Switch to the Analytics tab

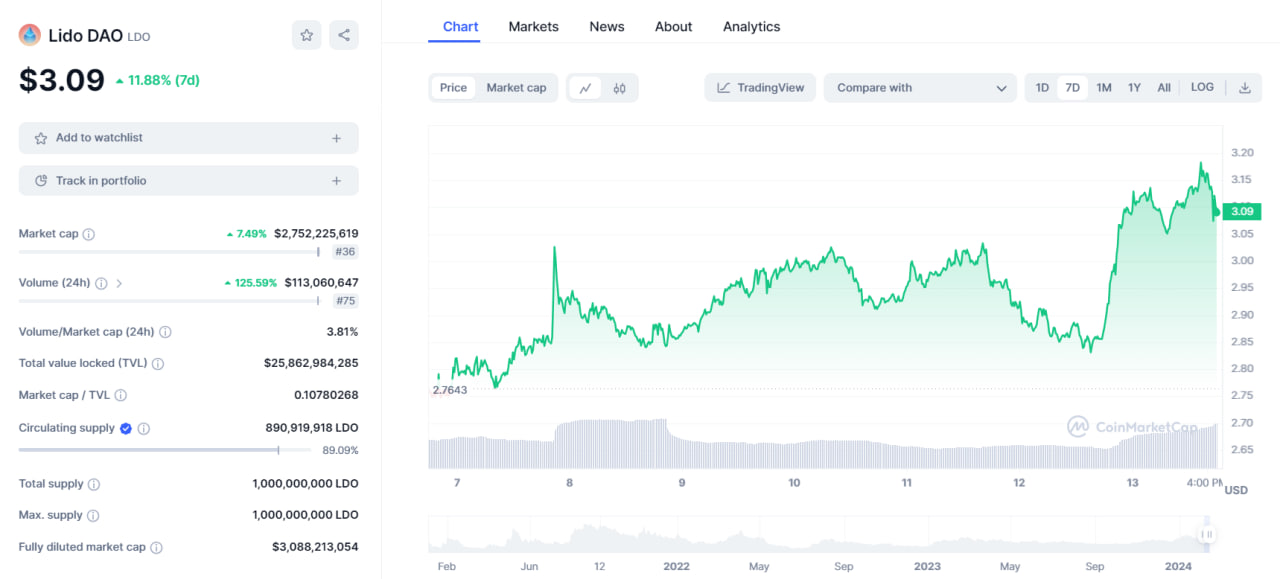pos(751,27)
